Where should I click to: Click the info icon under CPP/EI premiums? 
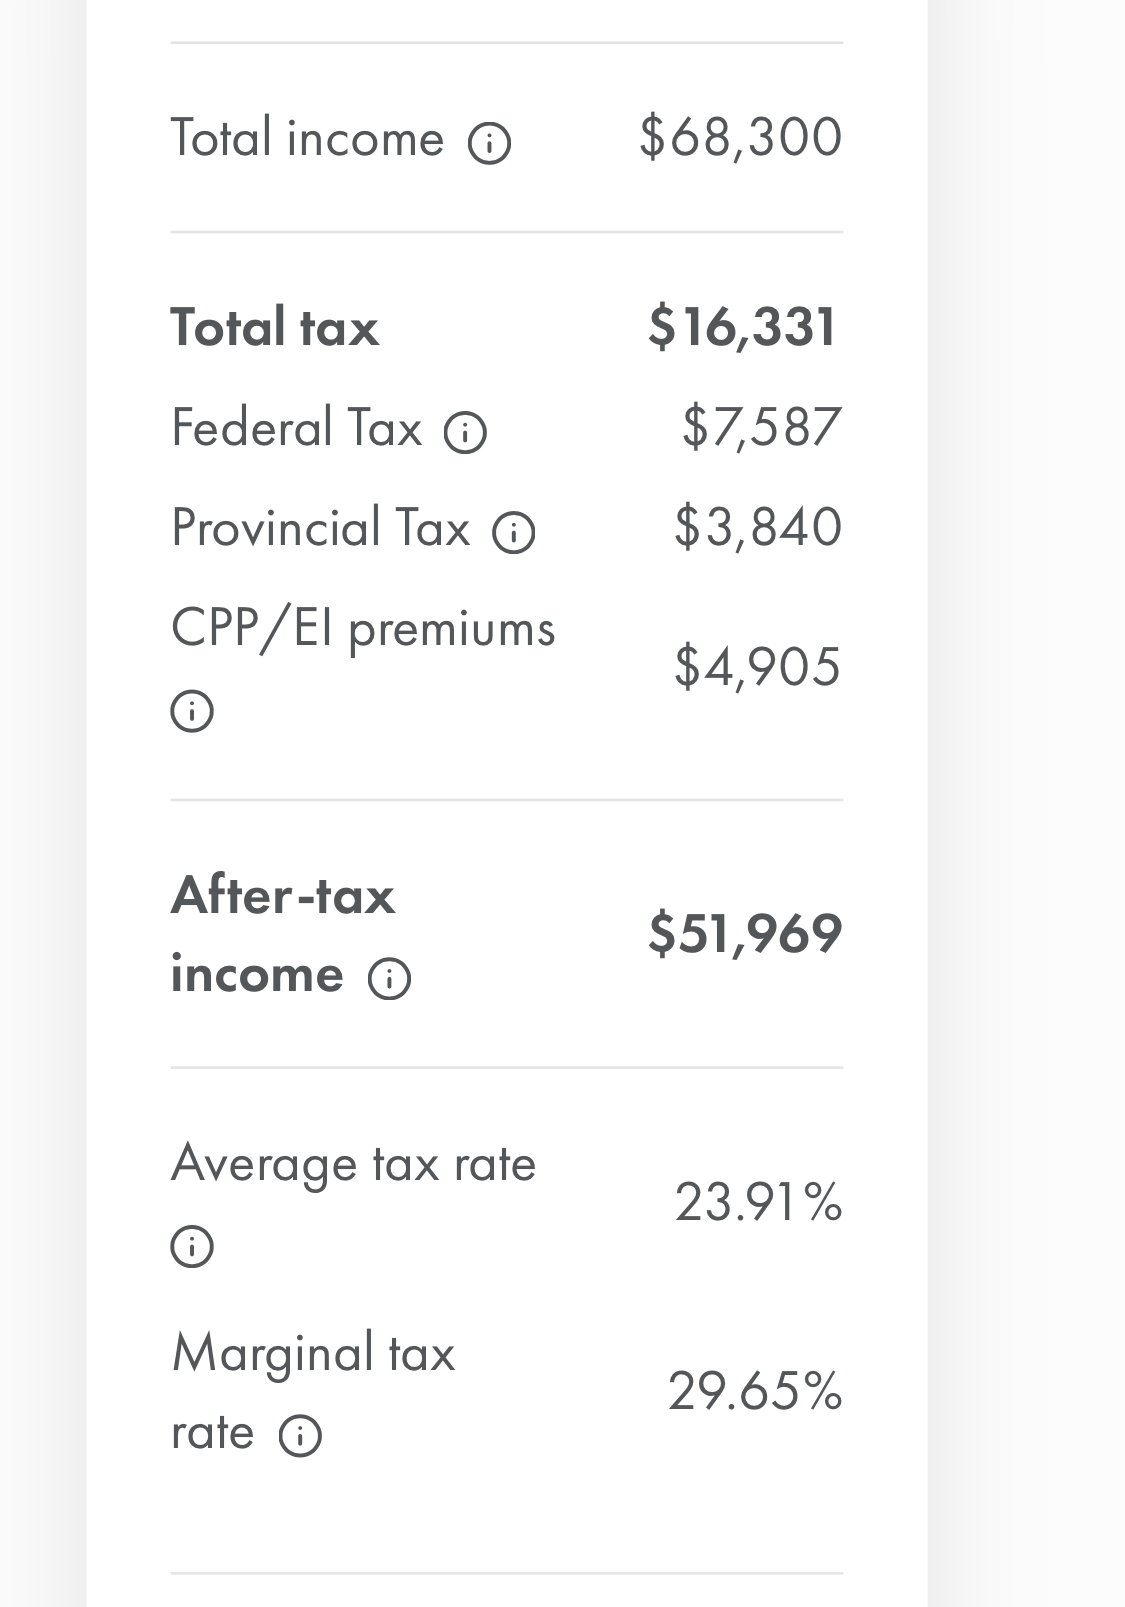[192, 711]
